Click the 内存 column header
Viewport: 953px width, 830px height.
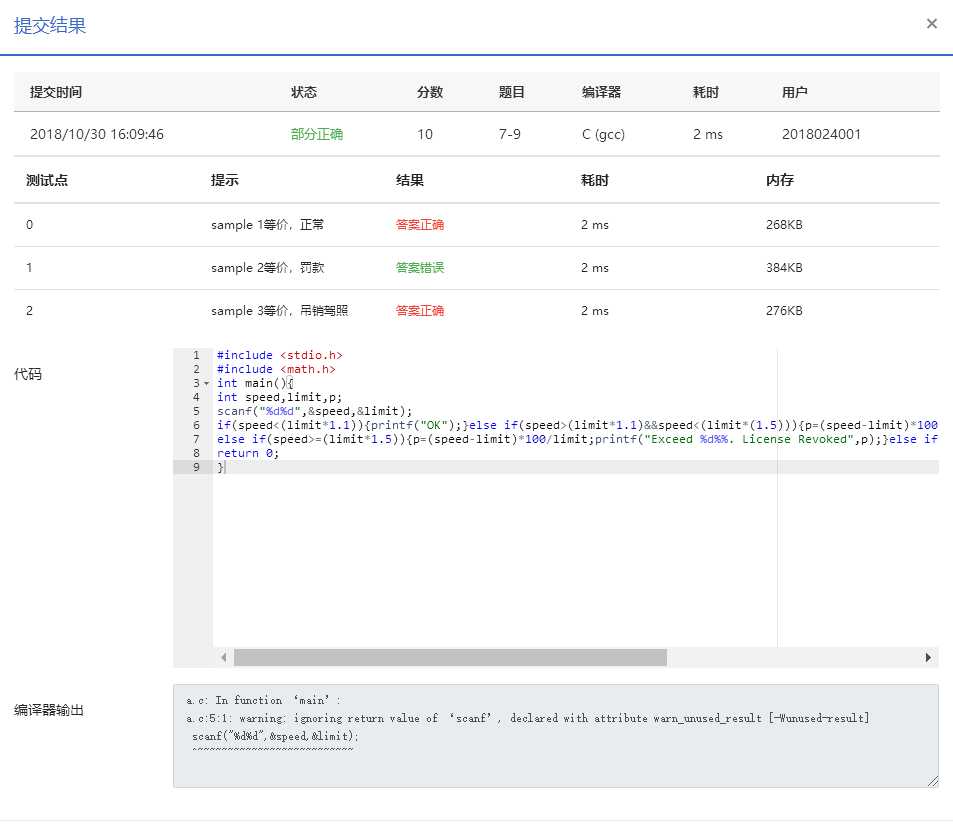tap(780, 180)
